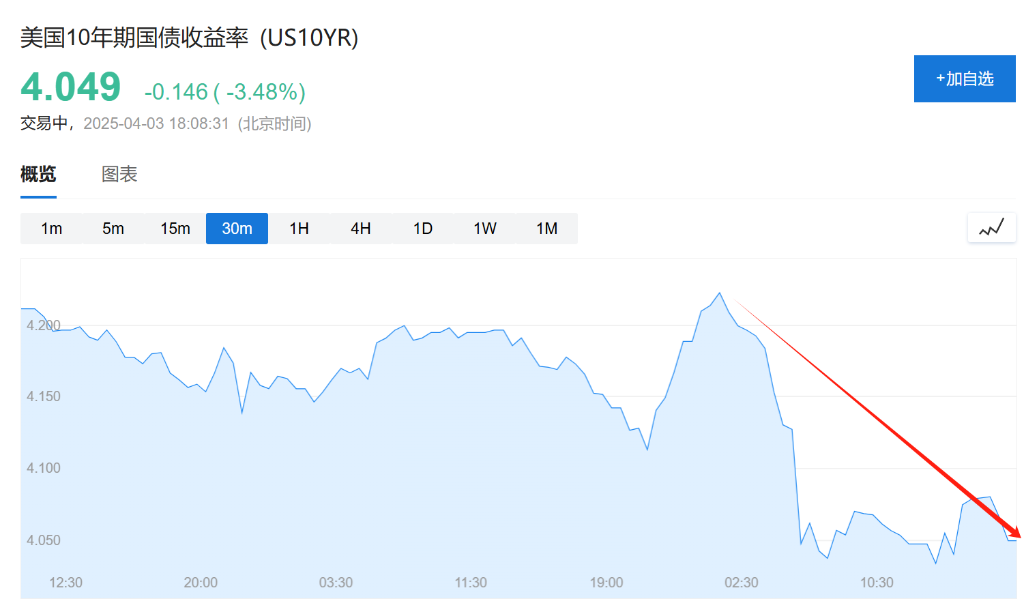Open the 概览 tab

click(x=38, y=174)
